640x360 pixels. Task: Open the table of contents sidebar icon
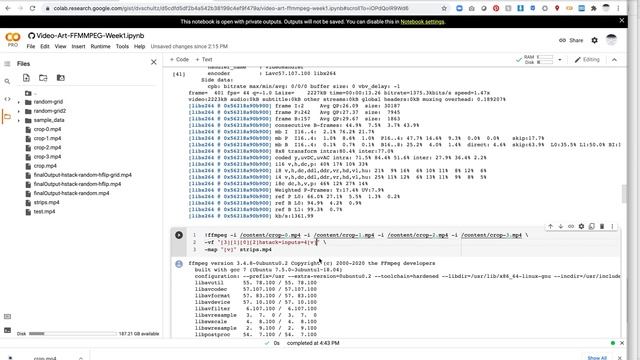7,64
